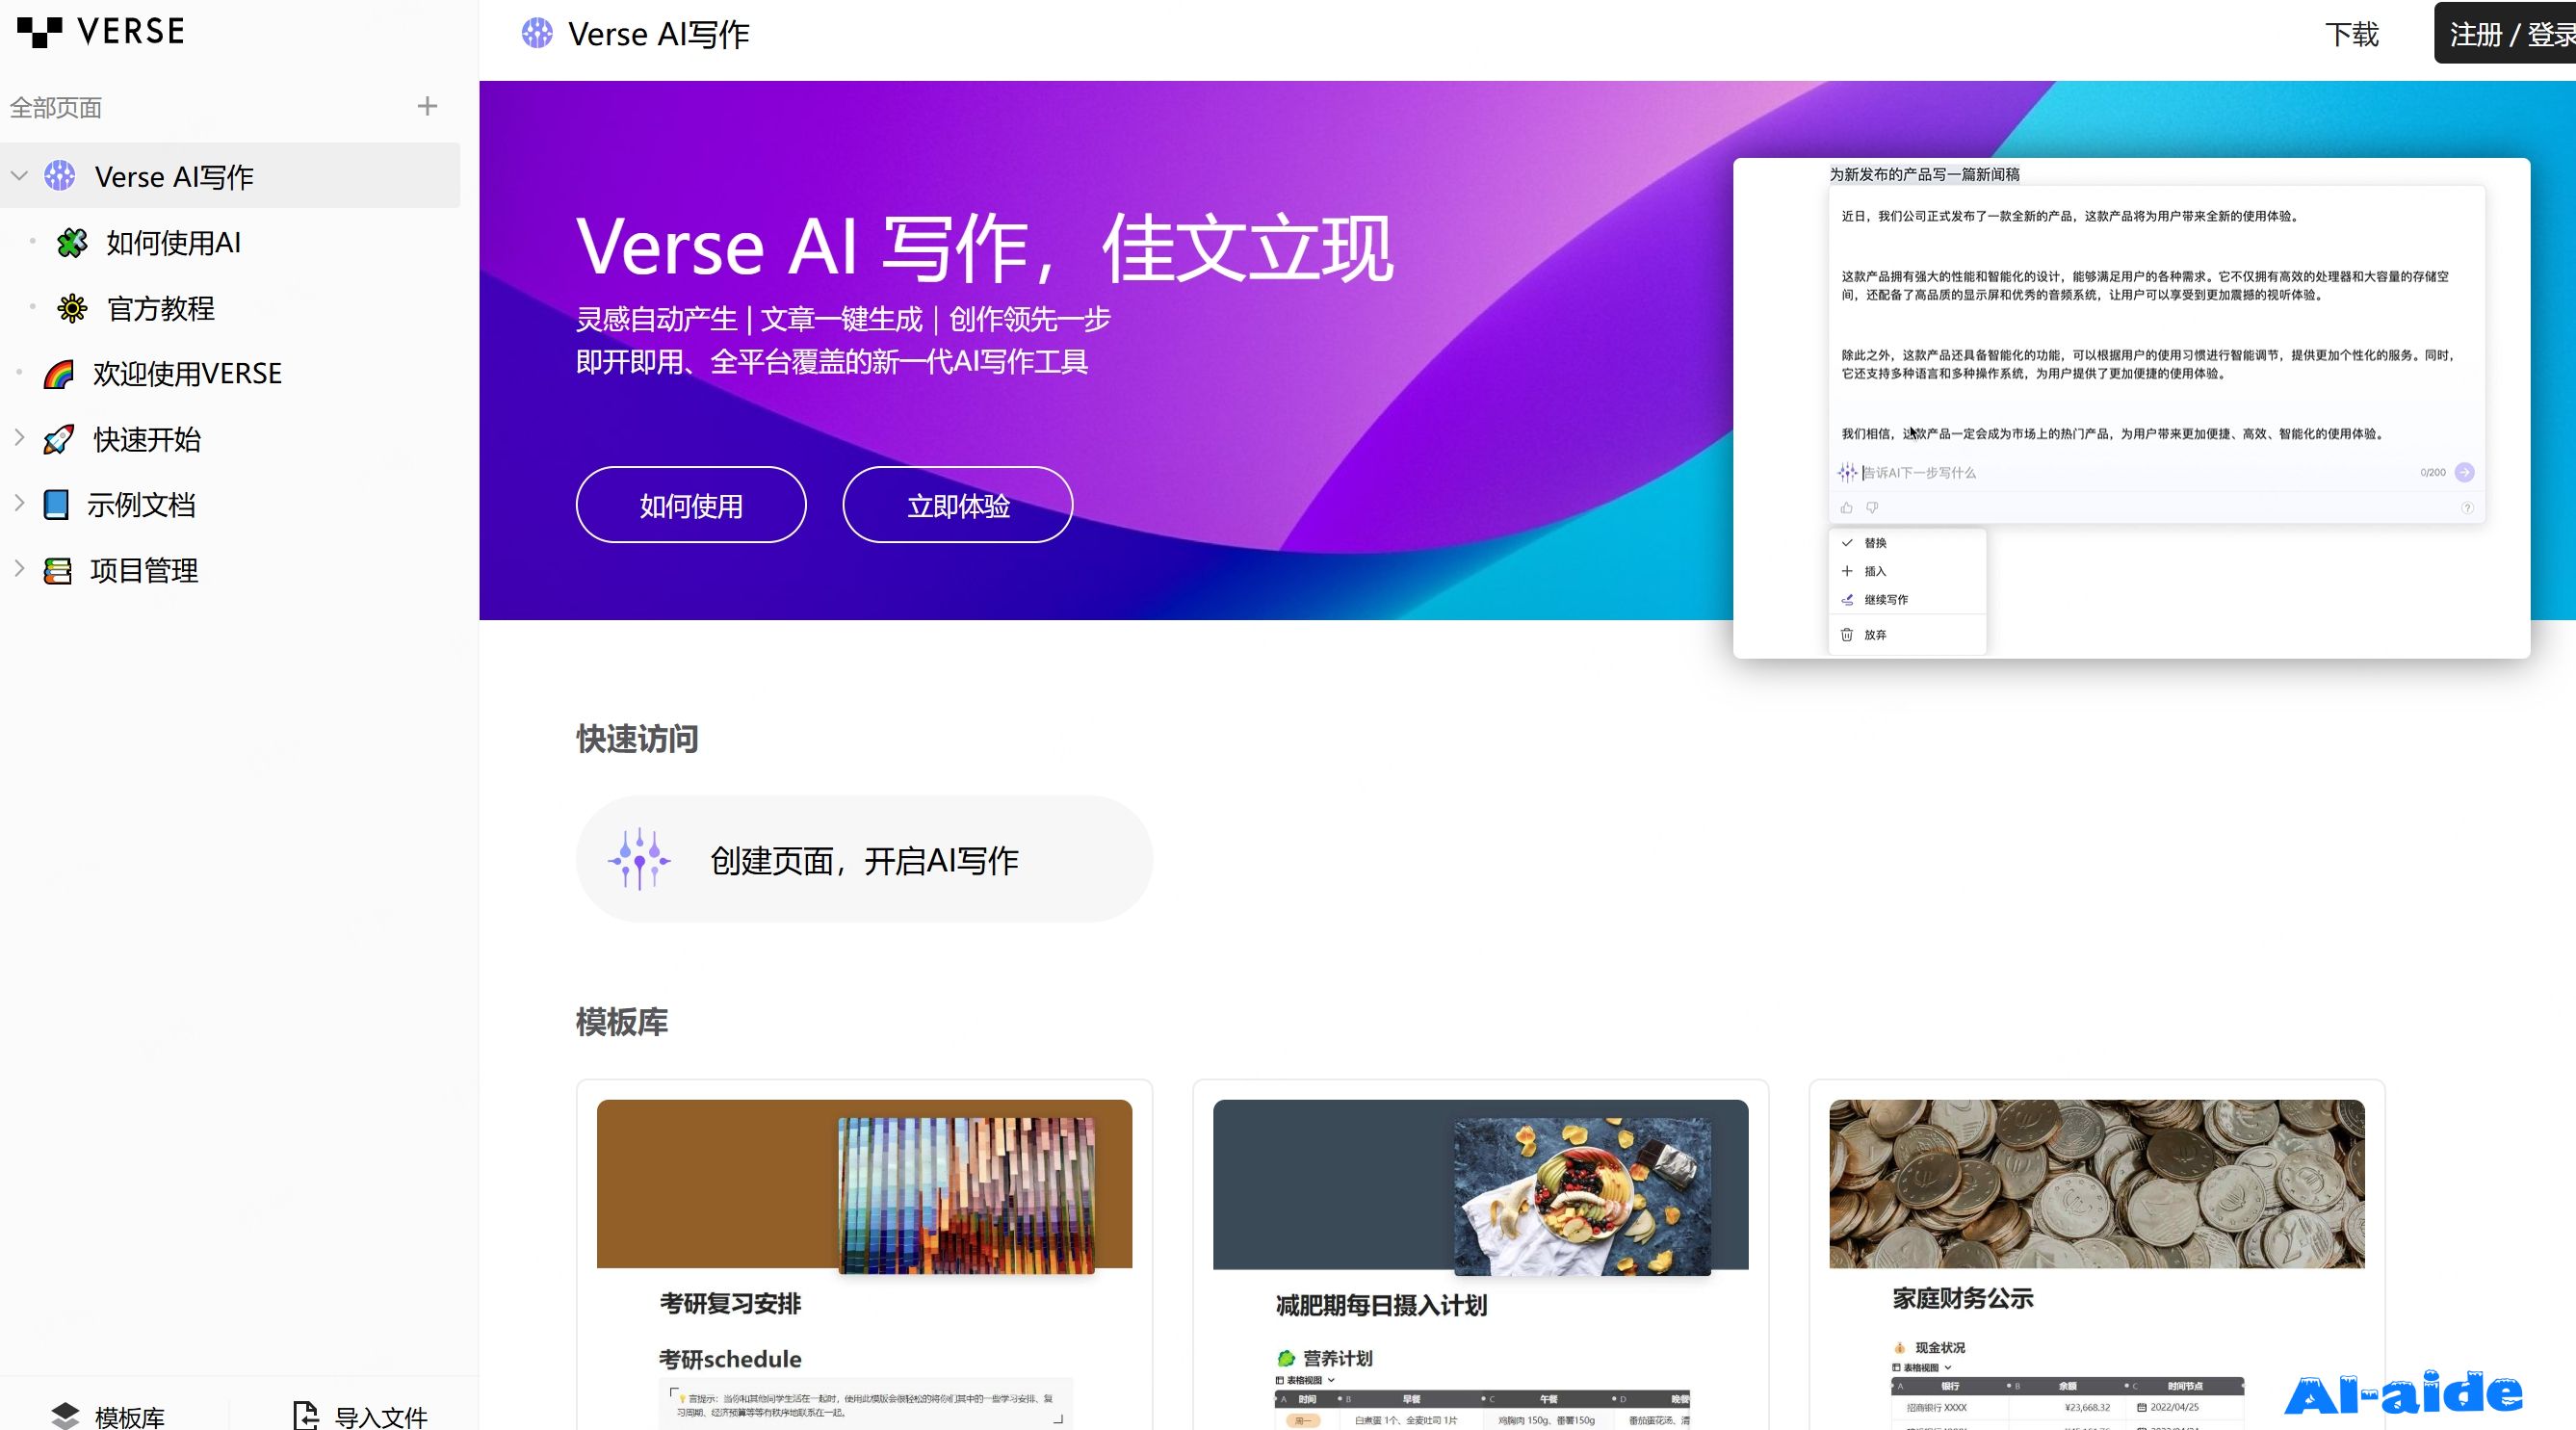Click the thumbs-down icon in the preview
The image size is (2576, 1430).
(x=1872, y=508)
